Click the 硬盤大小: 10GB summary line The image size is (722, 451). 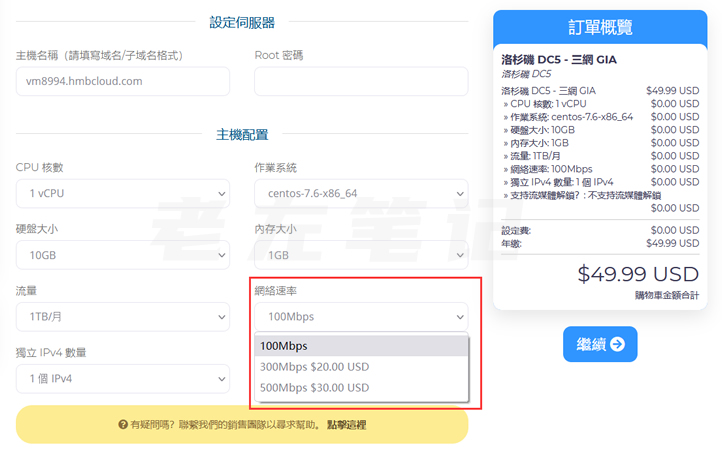(x=600, y=130)
